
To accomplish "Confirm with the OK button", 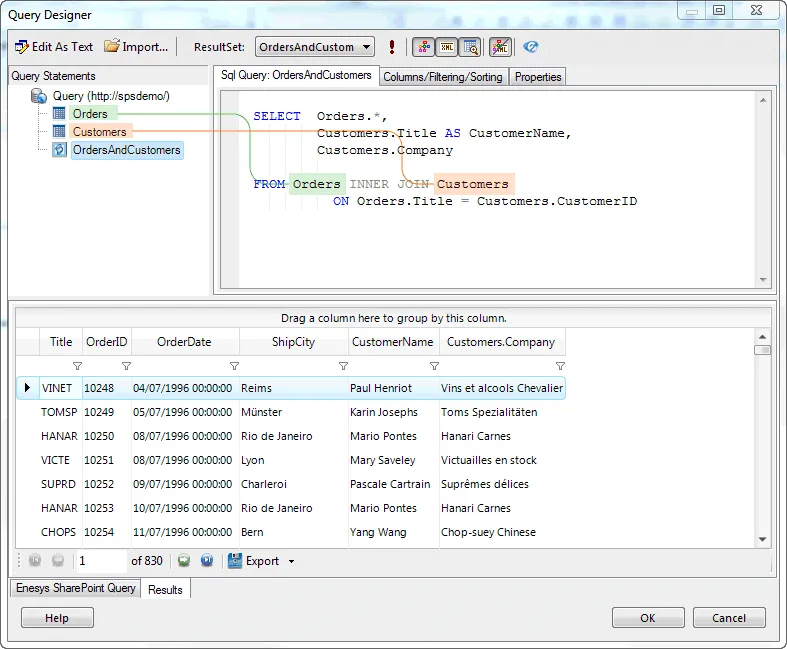I will pos(647,618).
